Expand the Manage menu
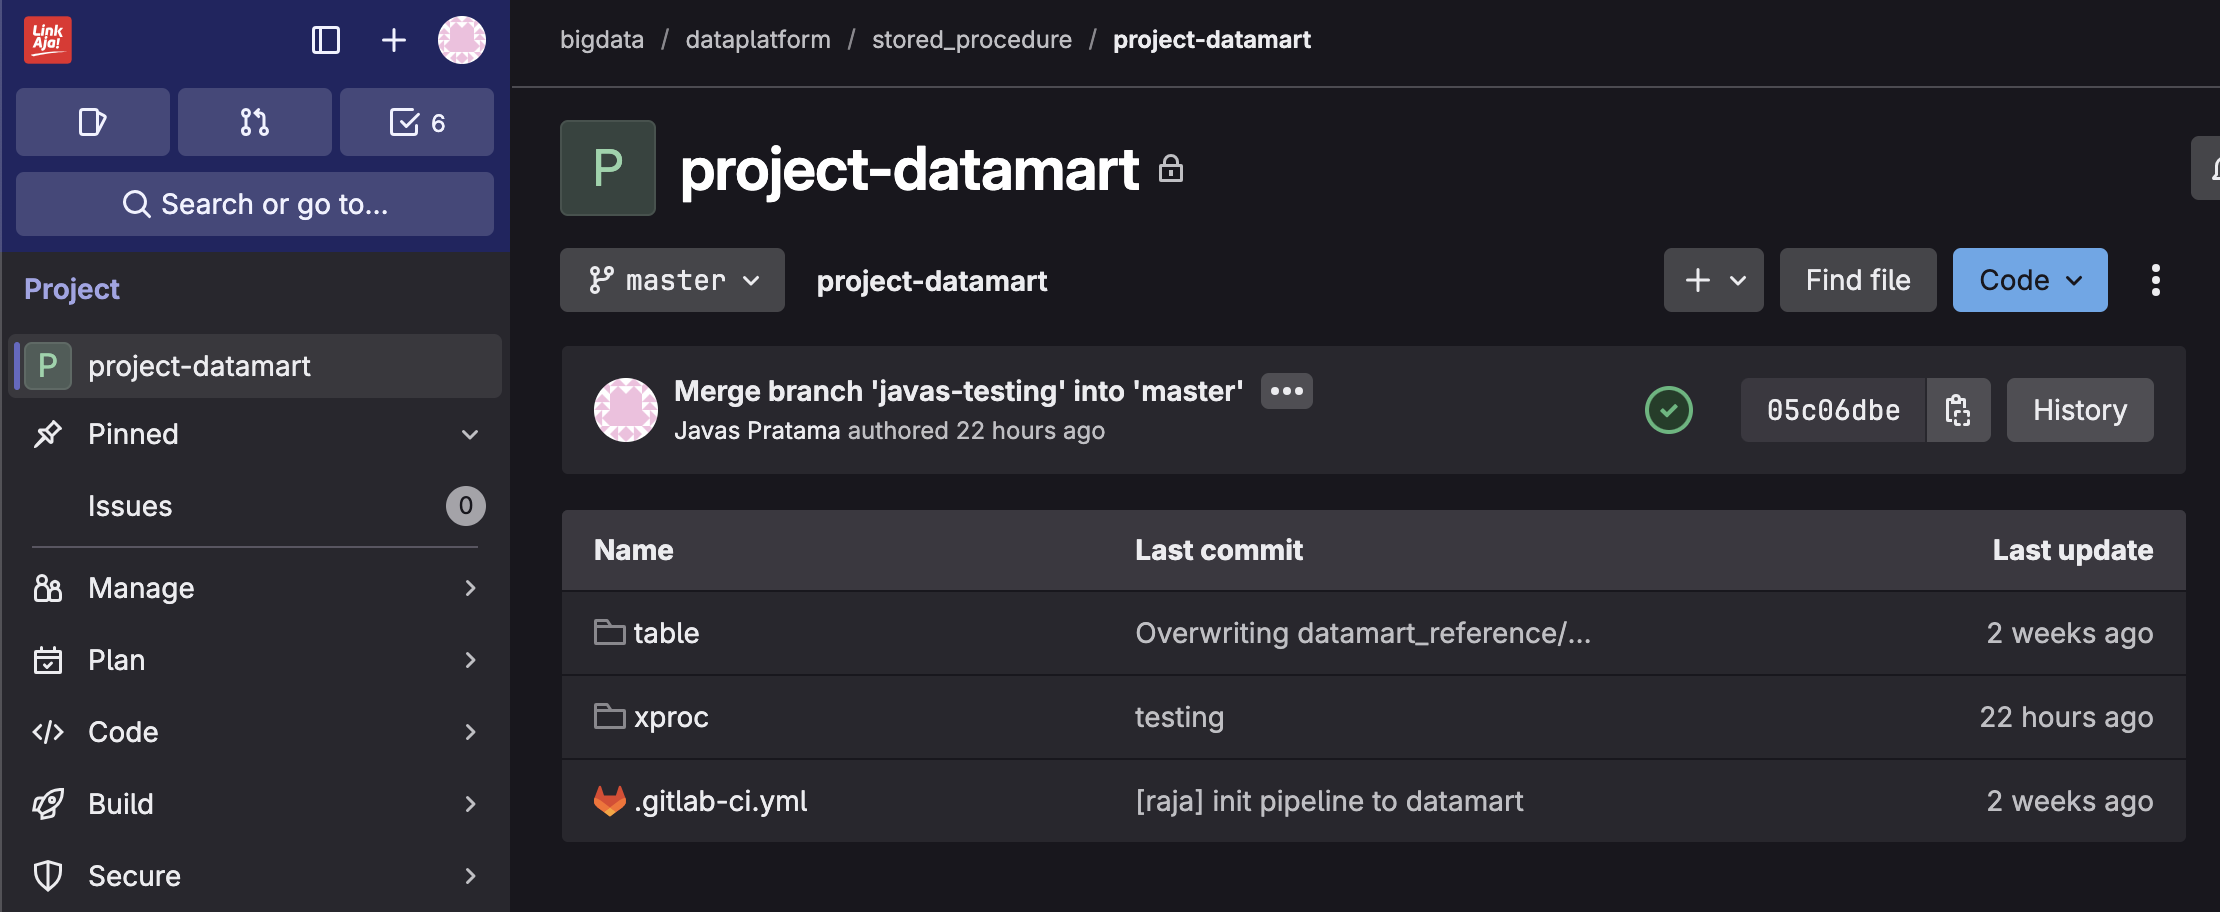This screenshot has height=912, width=2220. coord(255,588)
